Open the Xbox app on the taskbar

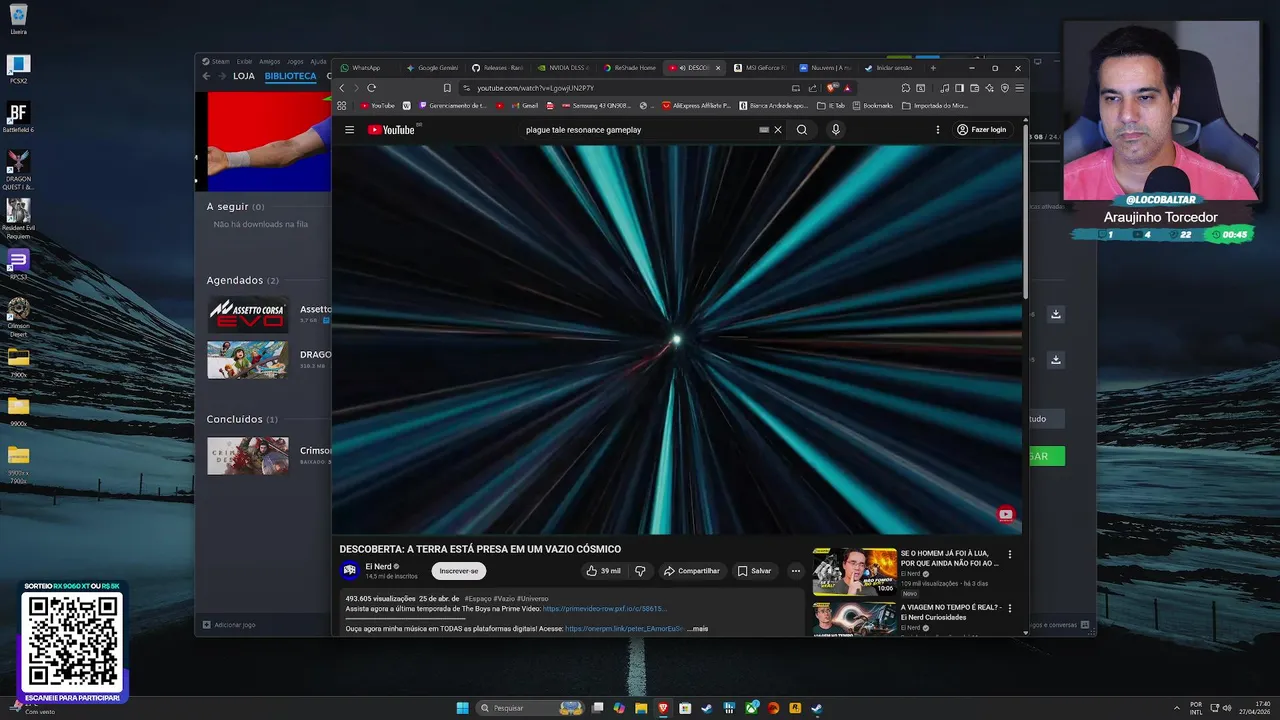(751, 708)
